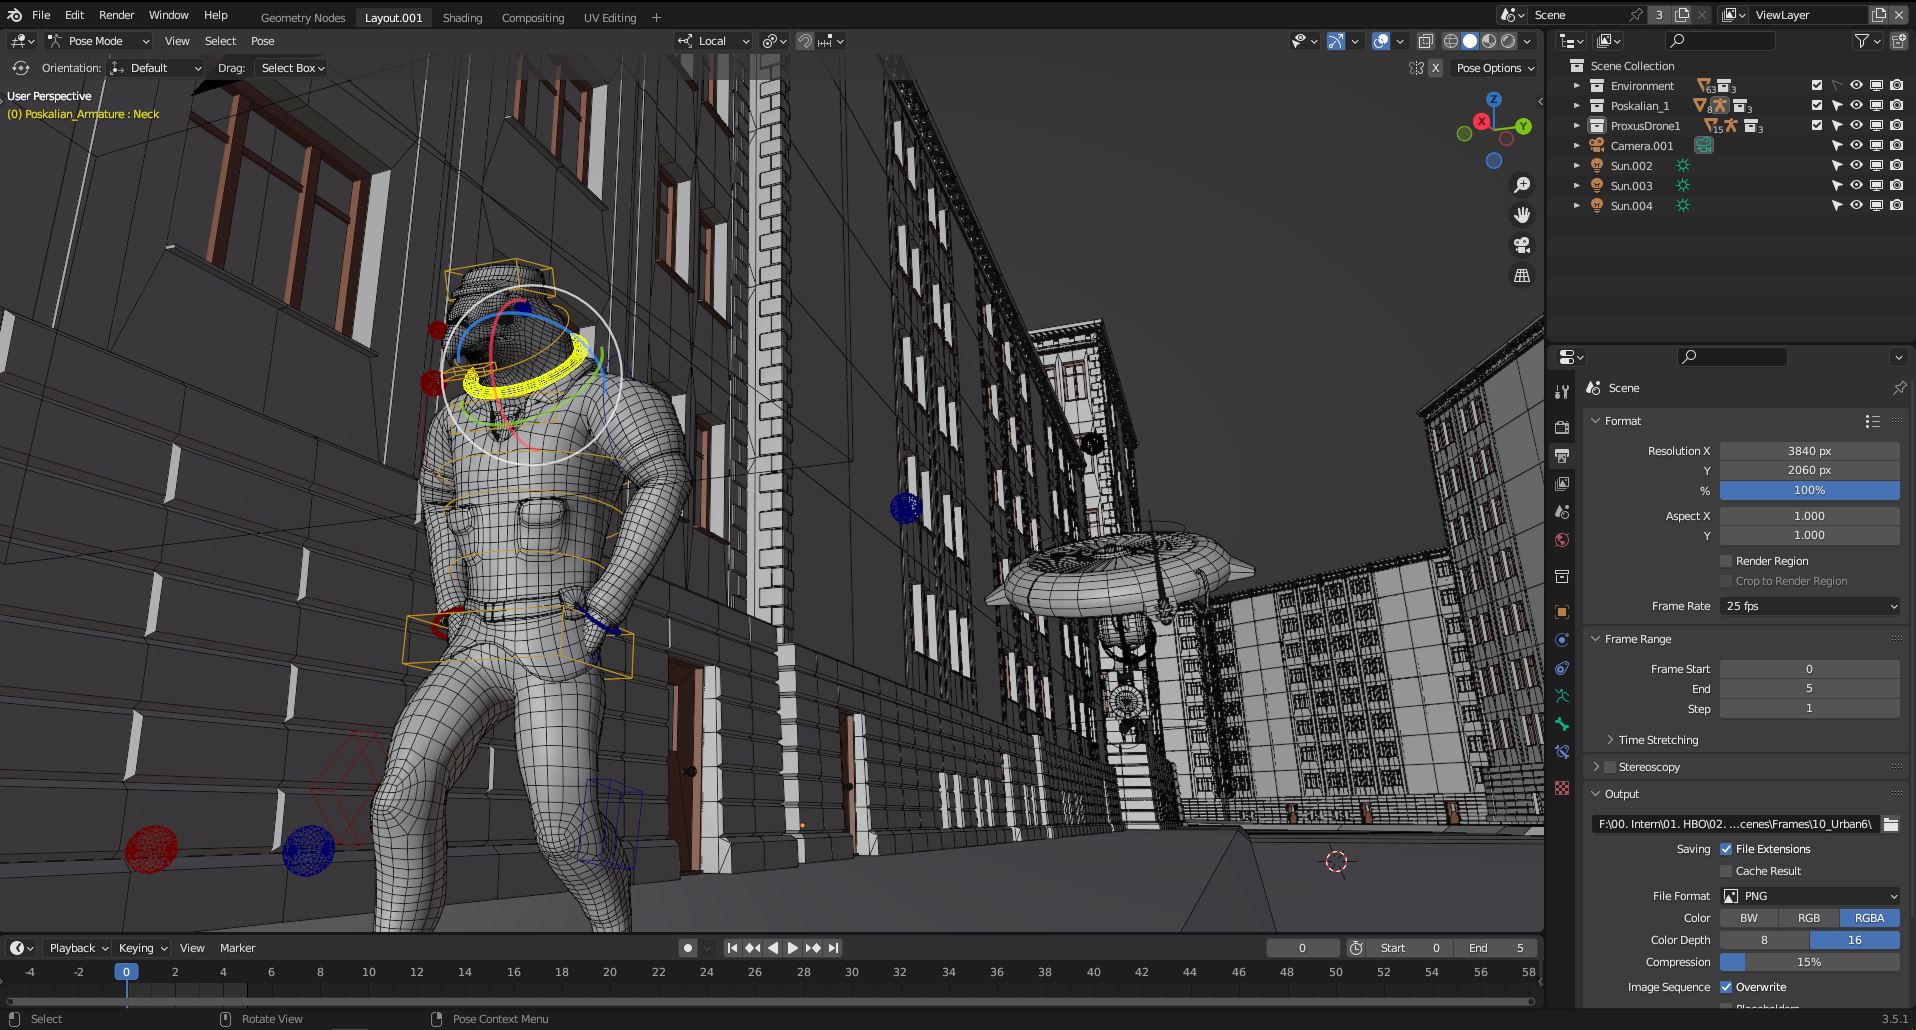Open the Render properties tab icon
1916x1030 pixels.
point(1562,427)
